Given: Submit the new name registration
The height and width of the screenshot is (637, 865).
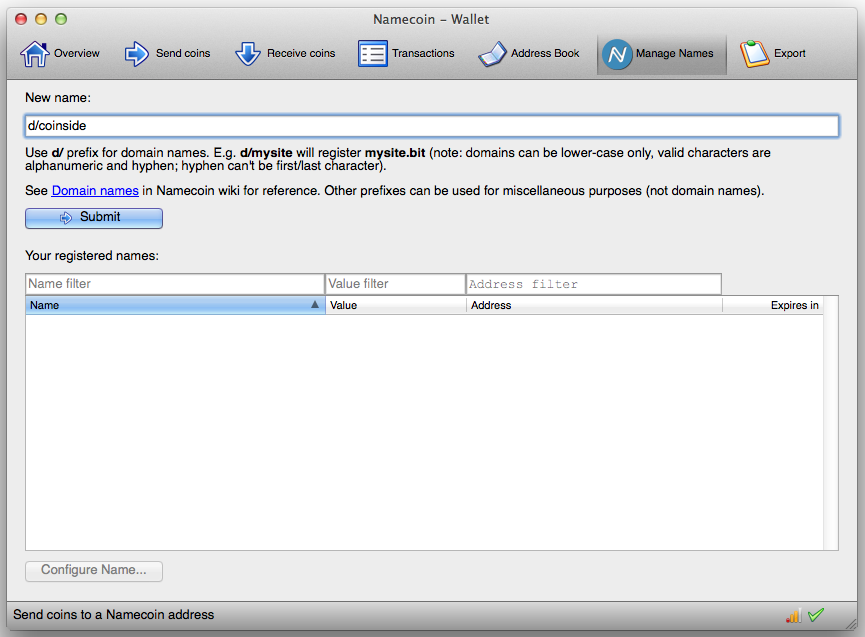Looking at the screenshot, I should point(94,218).
